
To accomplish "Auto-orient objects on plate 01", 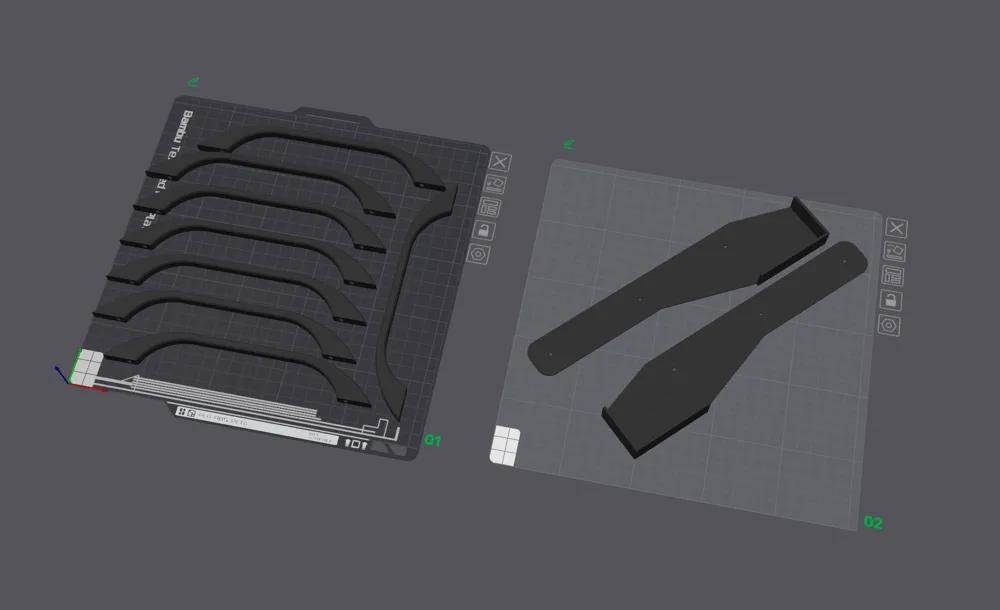I will pos(495,185).
